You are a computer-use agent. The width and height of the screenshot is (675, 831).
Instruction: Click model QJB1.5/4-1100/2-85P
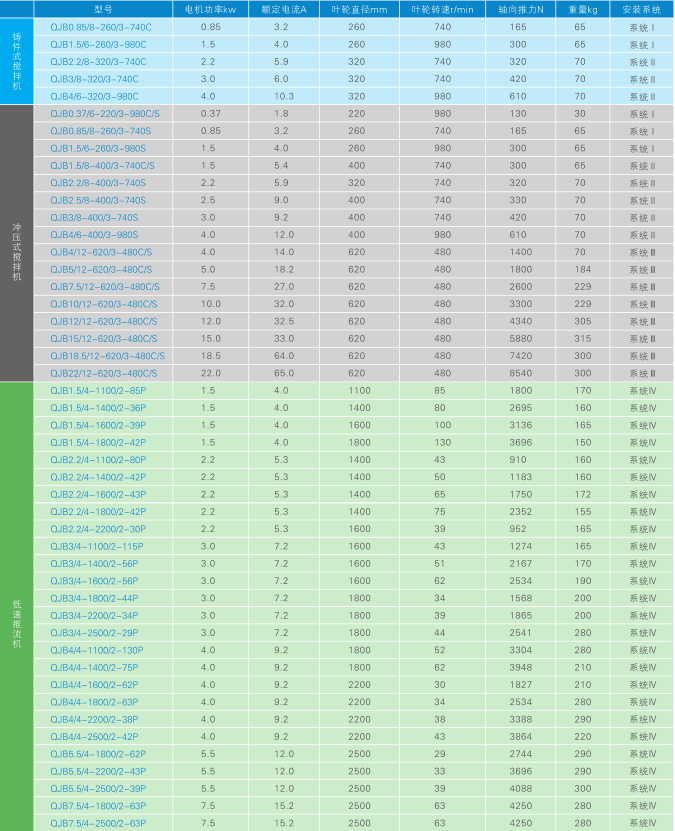(97, 390)
